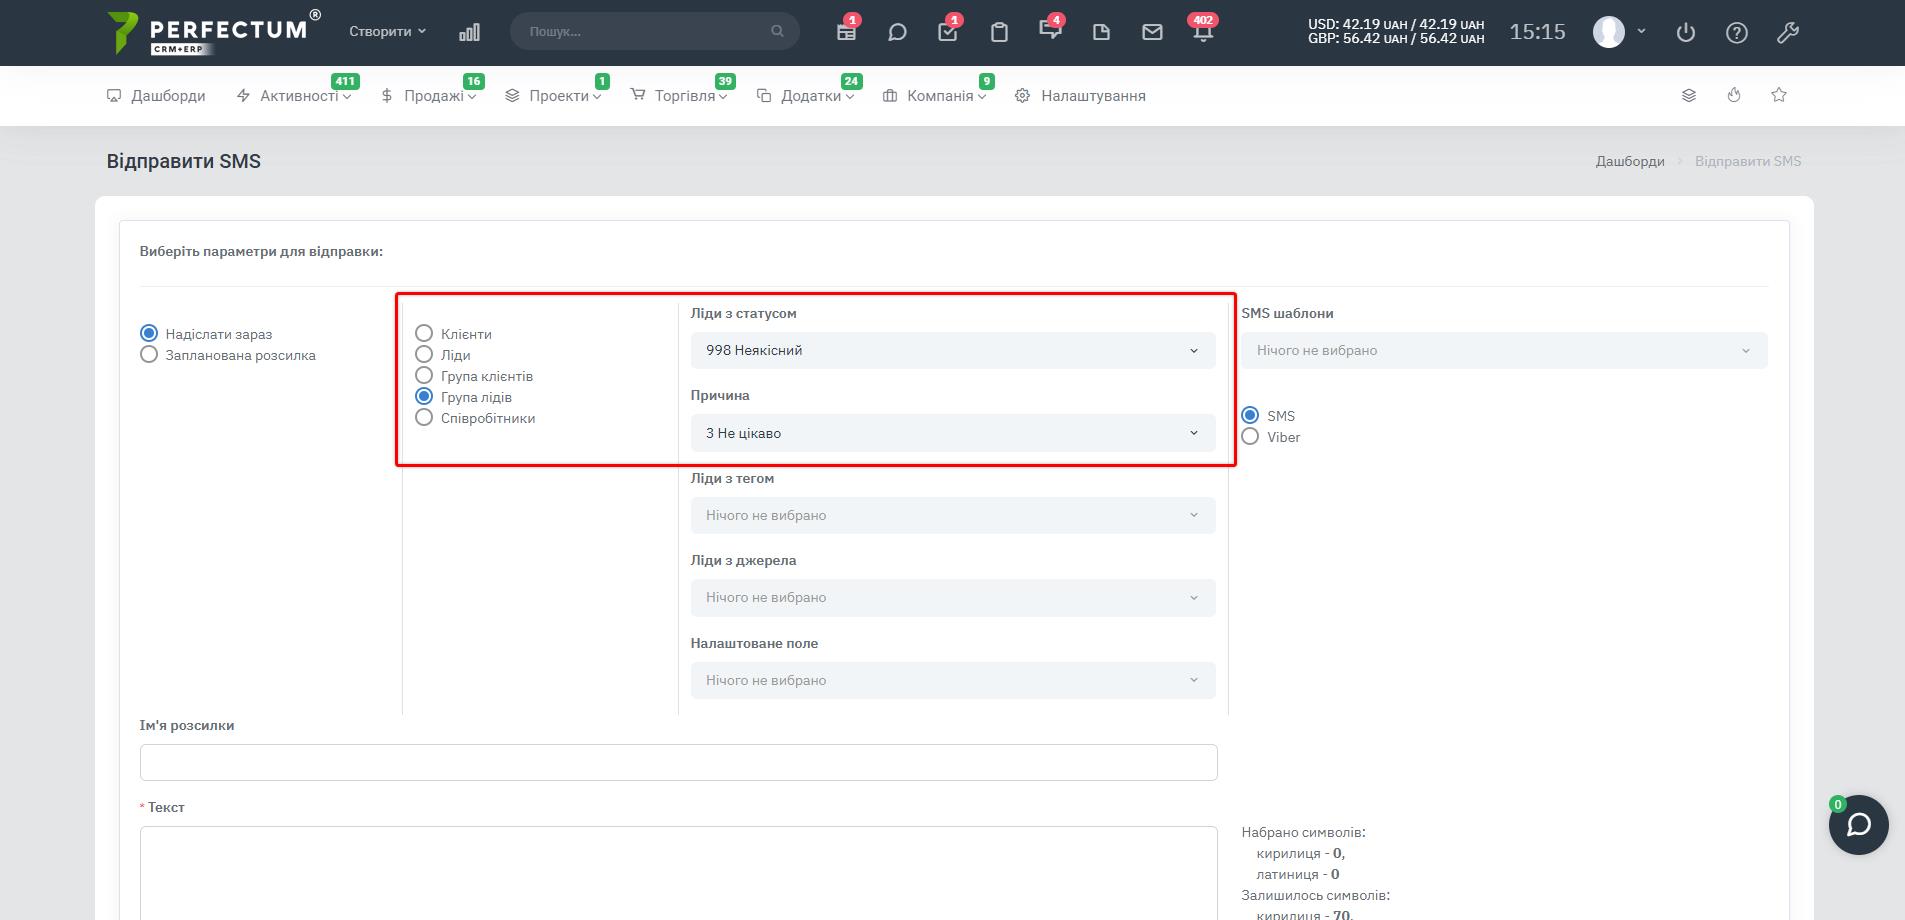Image resolution: width=1905 pixels, height=920 pixels.
Task: Click the star favorites icon
Action: point(1779,95)
